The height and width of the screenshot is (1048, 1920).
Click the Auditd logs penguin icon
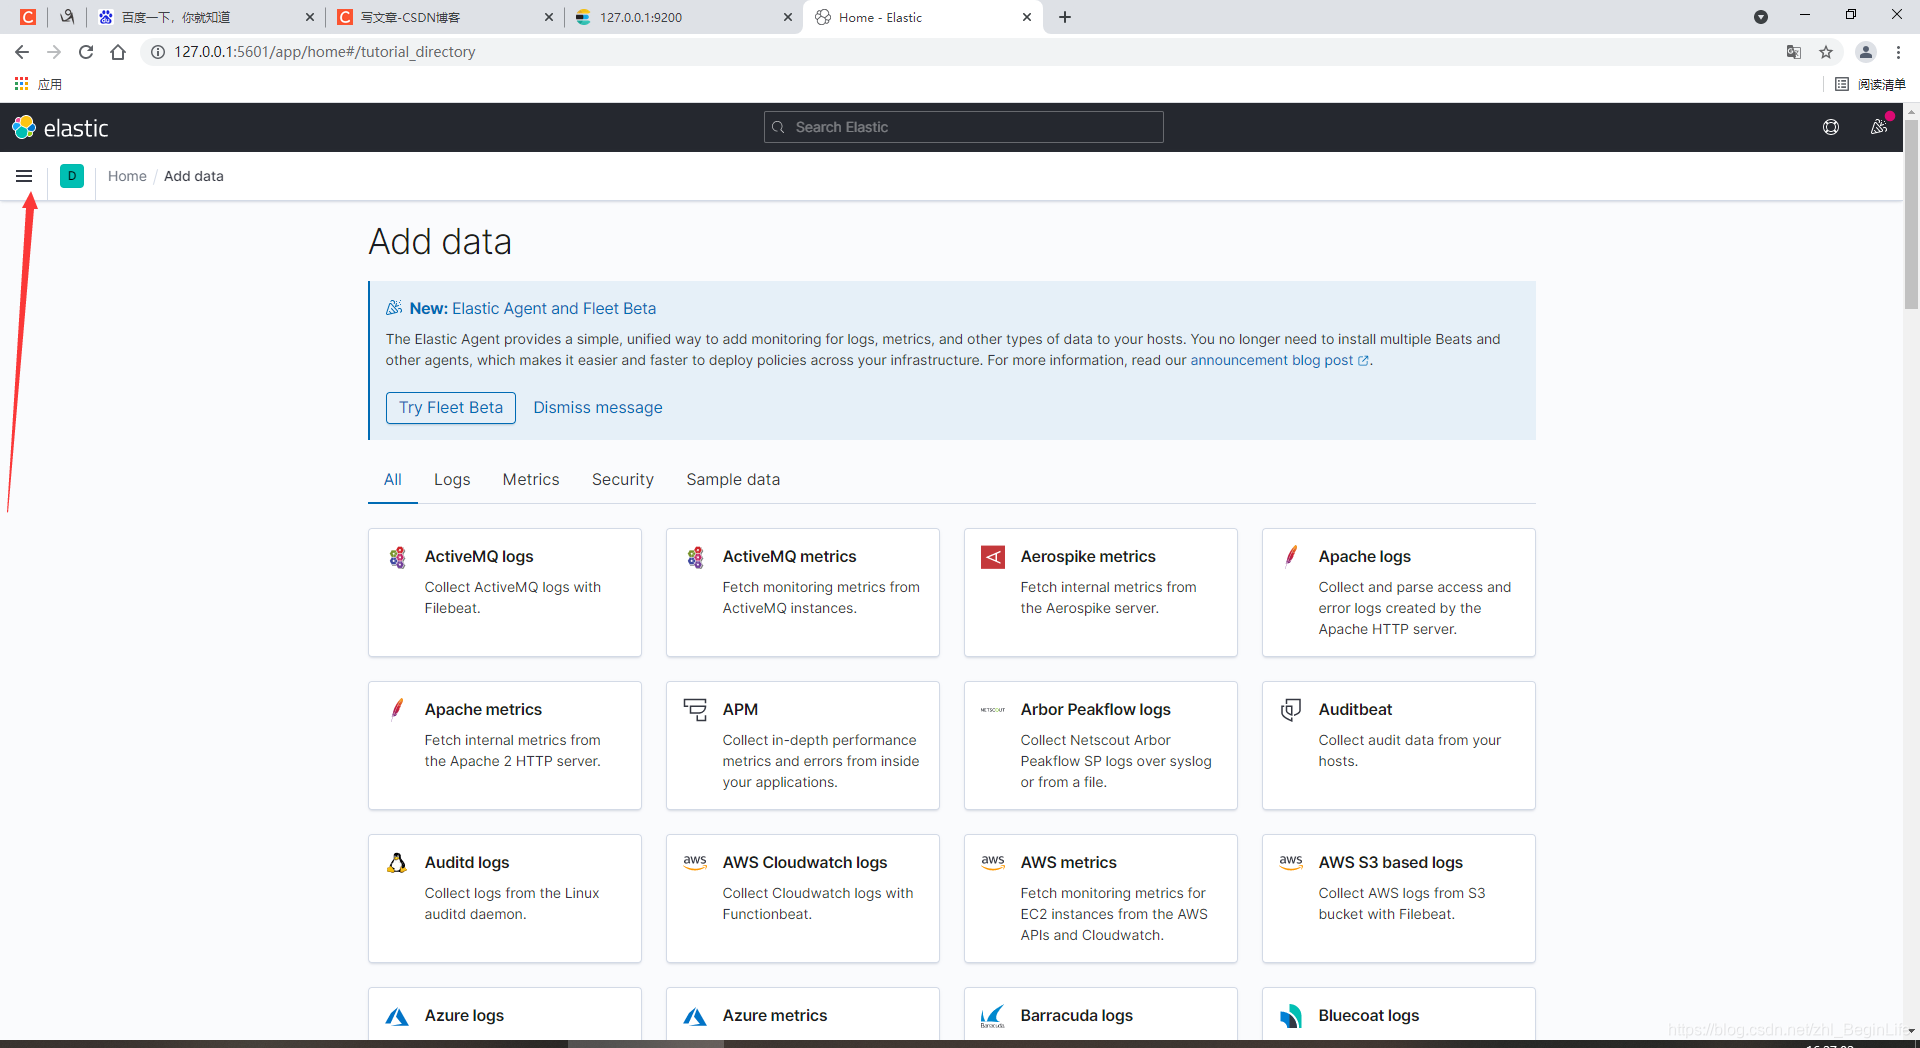(x=397, y=862)
